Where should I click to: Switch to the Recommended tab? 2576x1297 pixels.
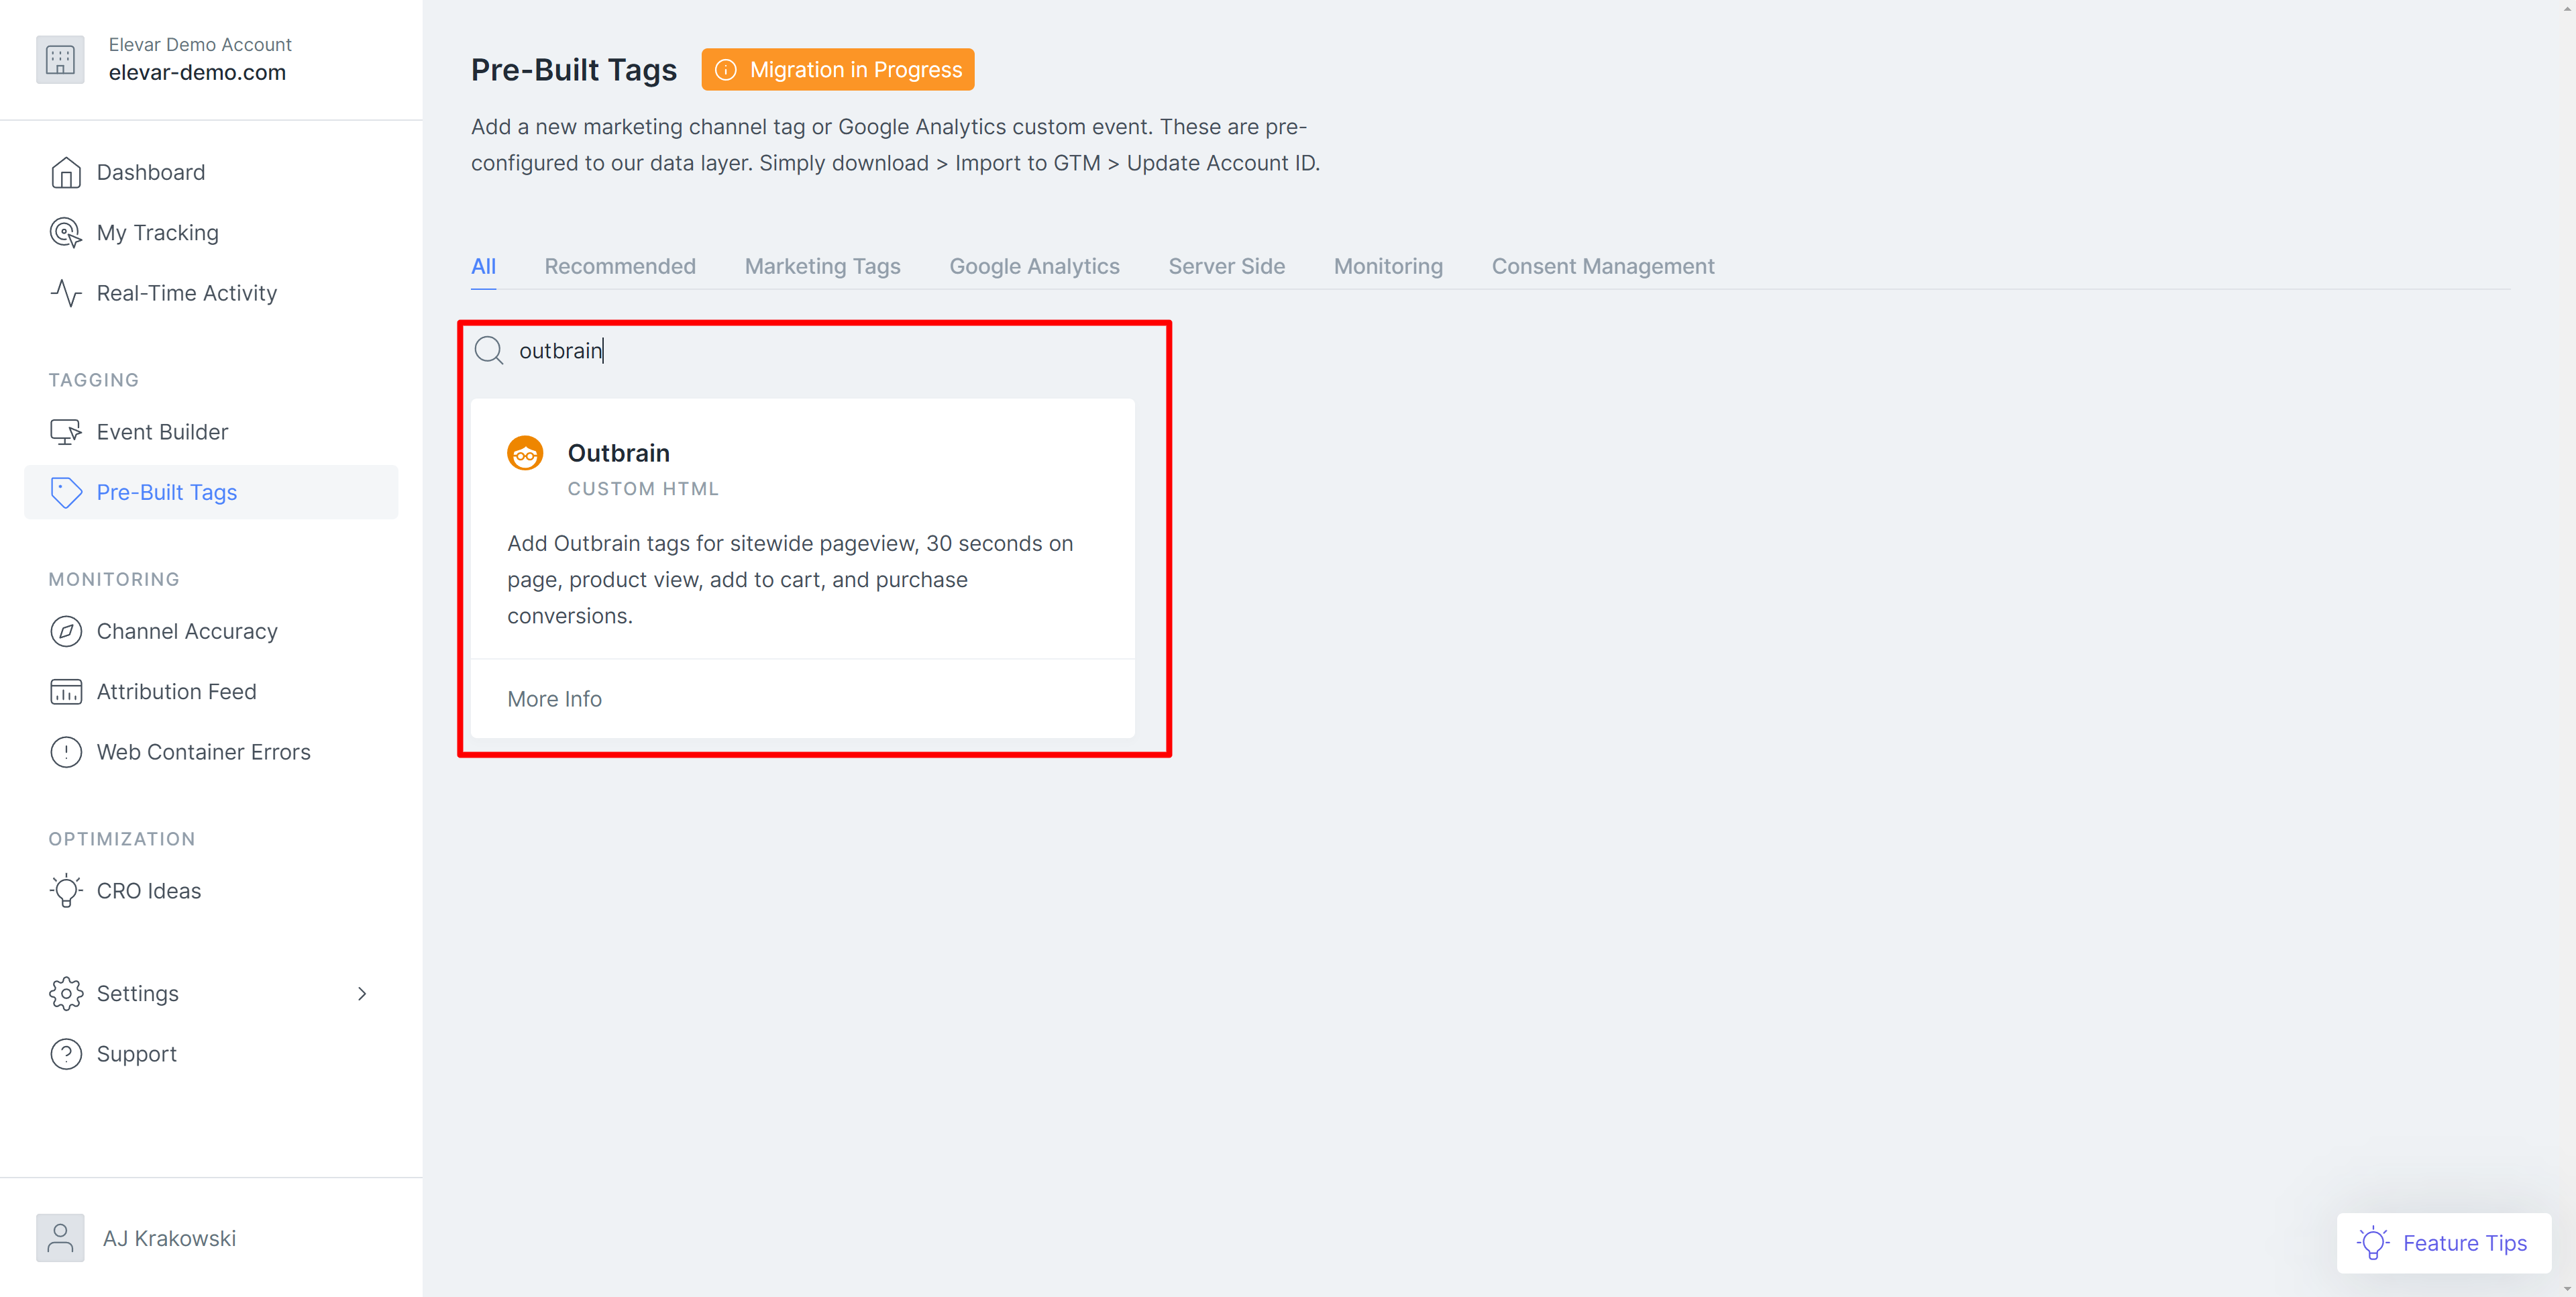[x=619, y=266]
